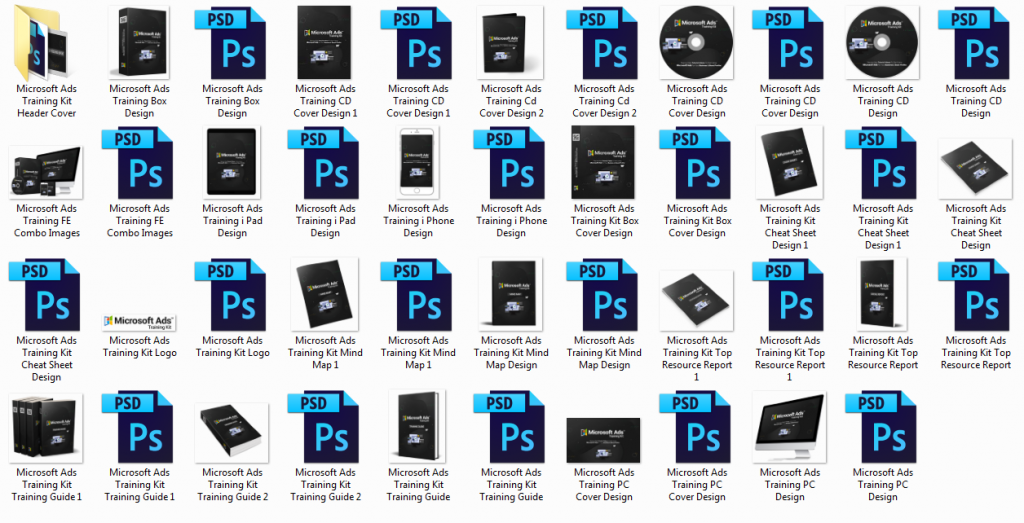1024x523 pixels.
Task: Select the Training Kit Mind Map Design thumbnail
Action: (511, 294)
